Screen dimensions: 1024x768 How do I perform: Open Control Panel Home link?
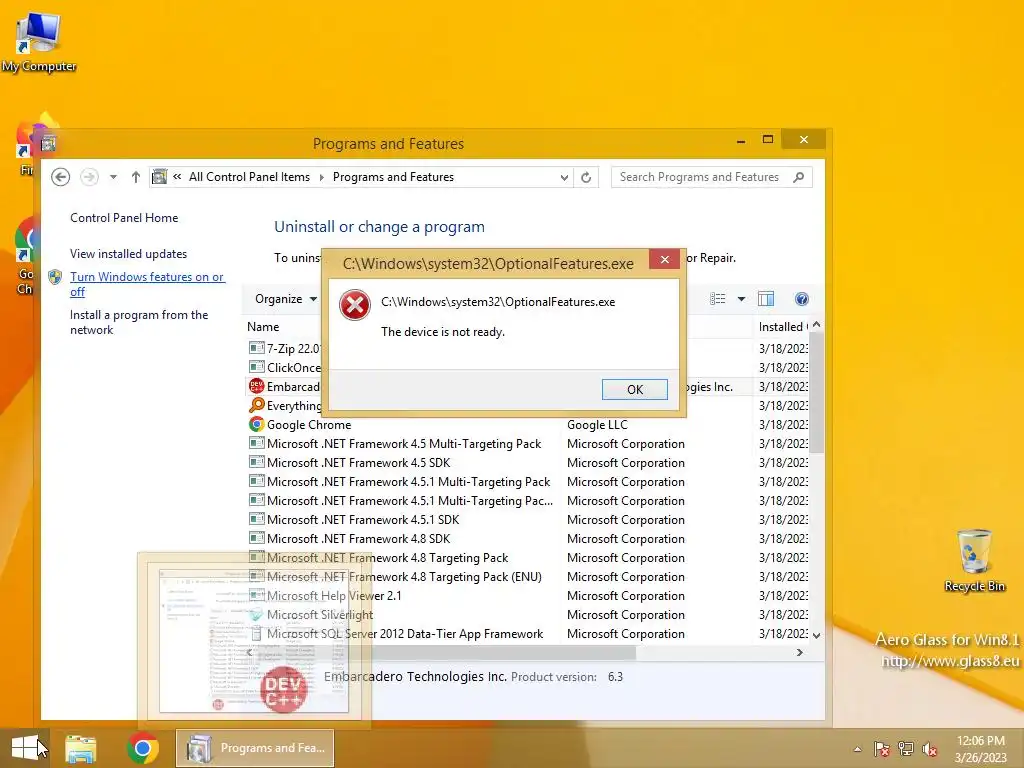coord(124,217)
